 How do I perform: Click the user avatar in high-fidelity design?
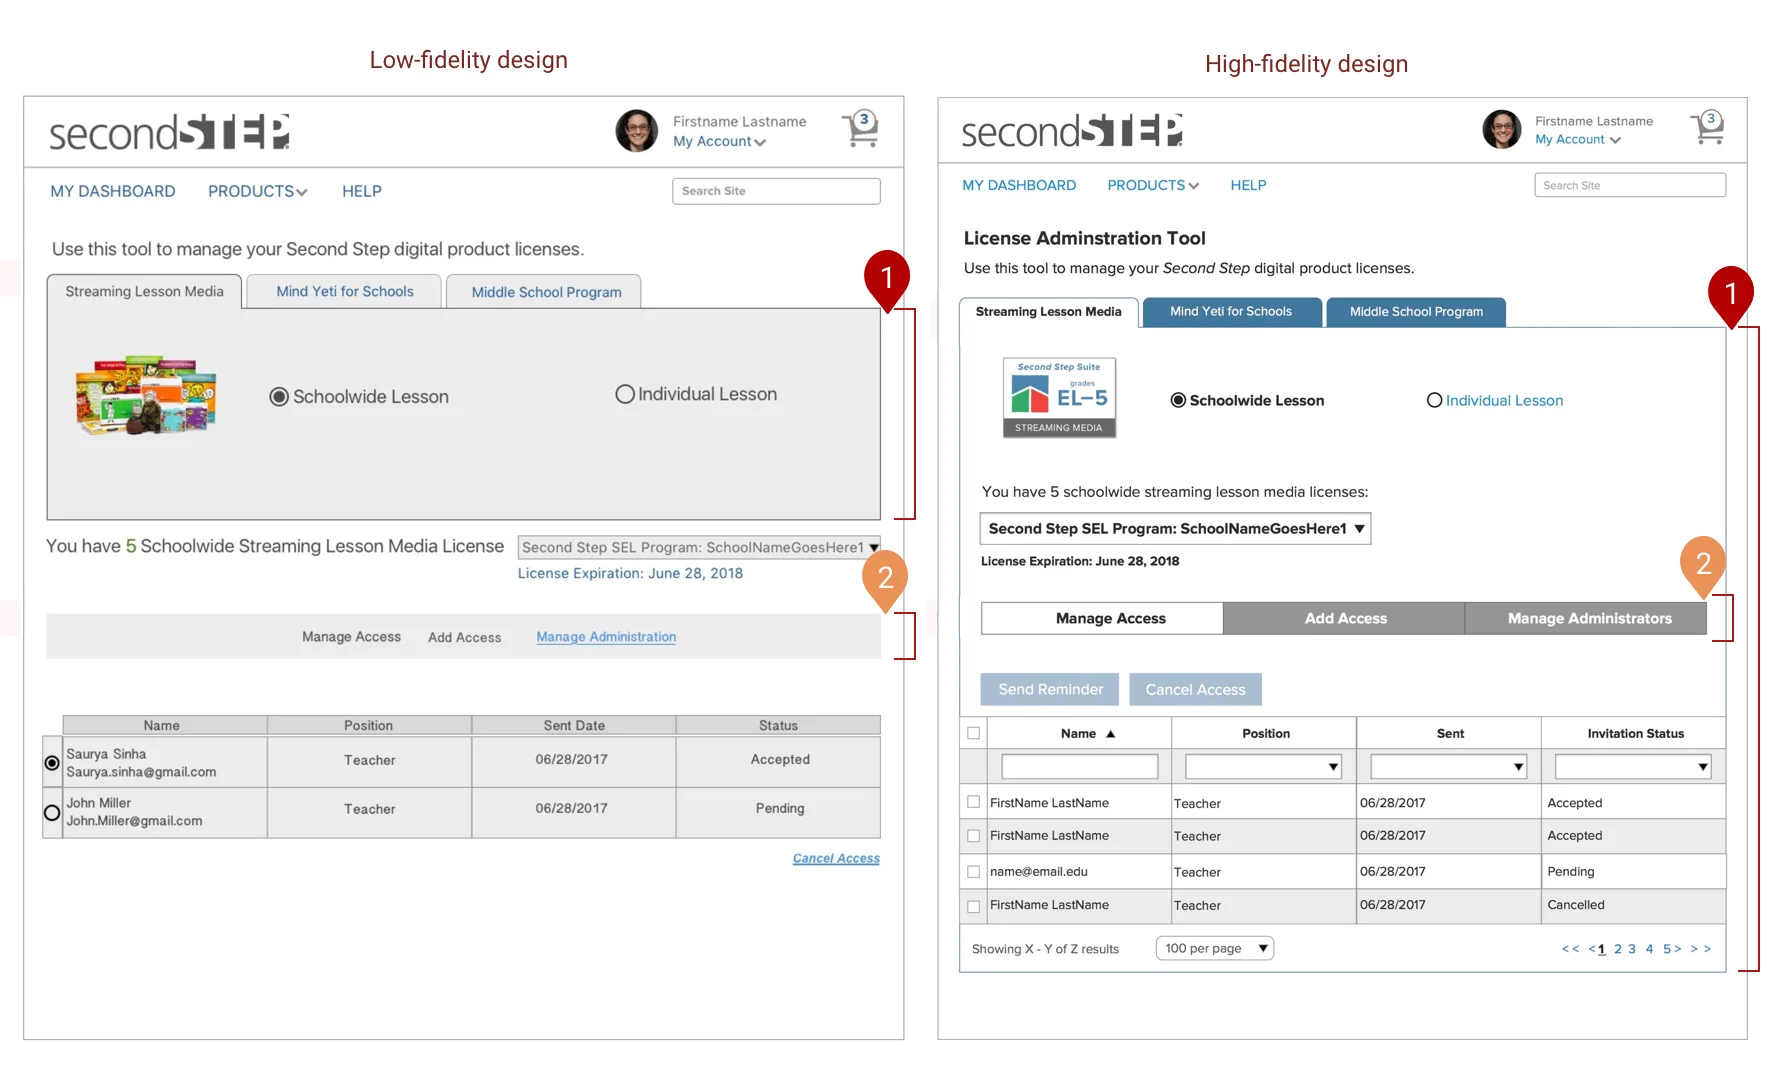point(1502,129)
